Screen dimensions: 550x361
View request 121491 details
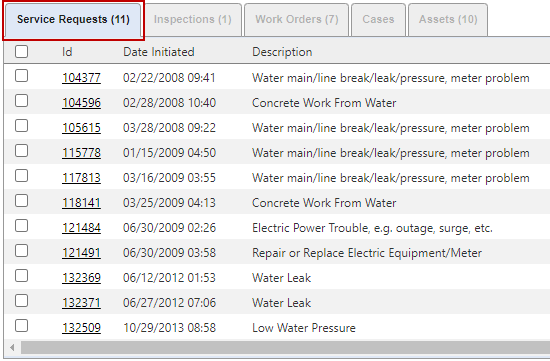[81, 253]
